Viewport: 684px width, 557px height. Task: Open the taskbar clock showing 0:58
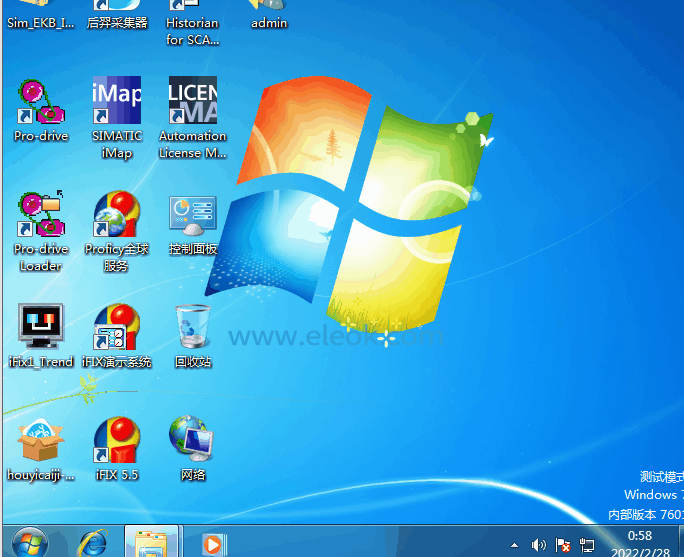tap(640, 543)
